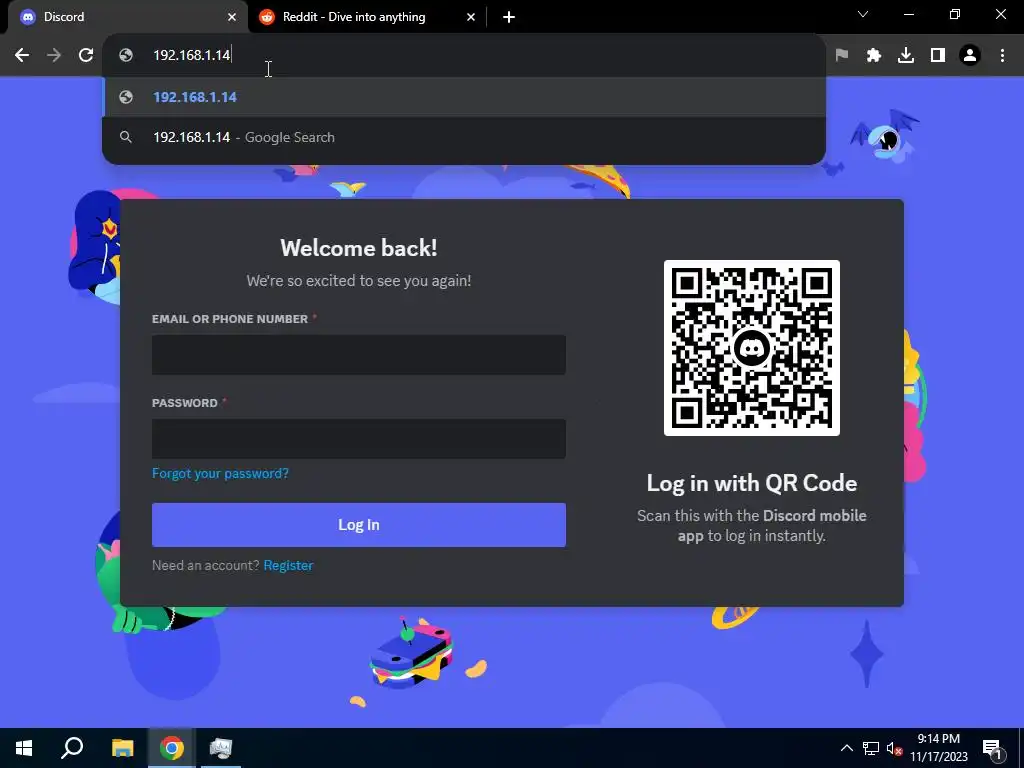Open the Windows Start menu

pyautogui.click(x=24, y=748)
